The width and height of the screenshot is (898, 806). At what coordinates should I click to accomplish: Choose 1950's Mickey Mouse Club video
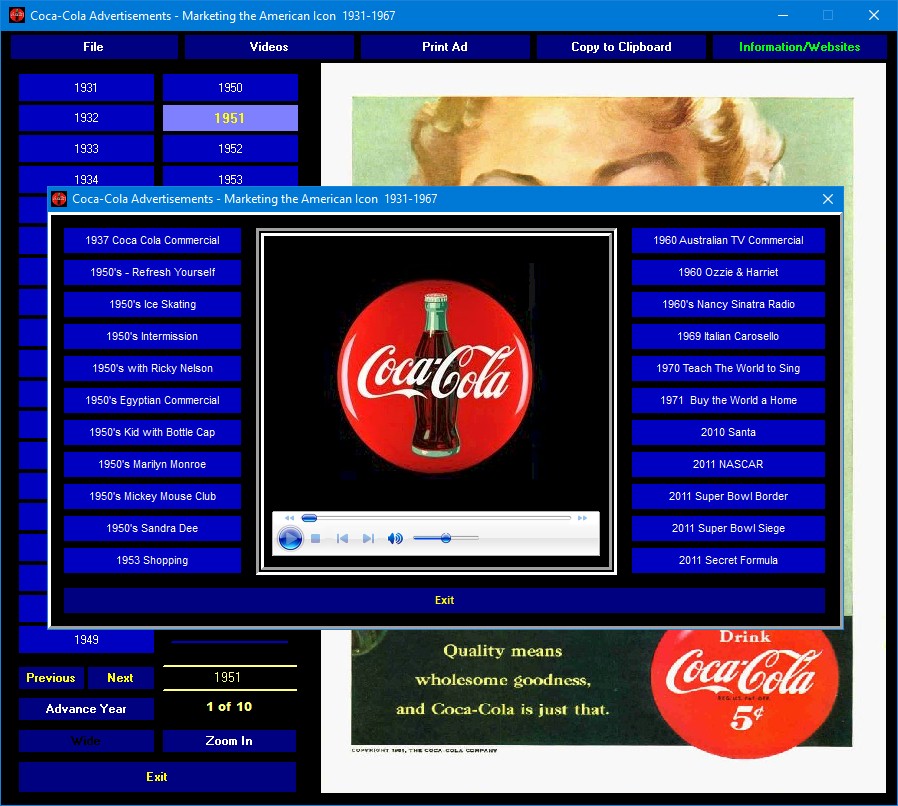coord(152,497)
